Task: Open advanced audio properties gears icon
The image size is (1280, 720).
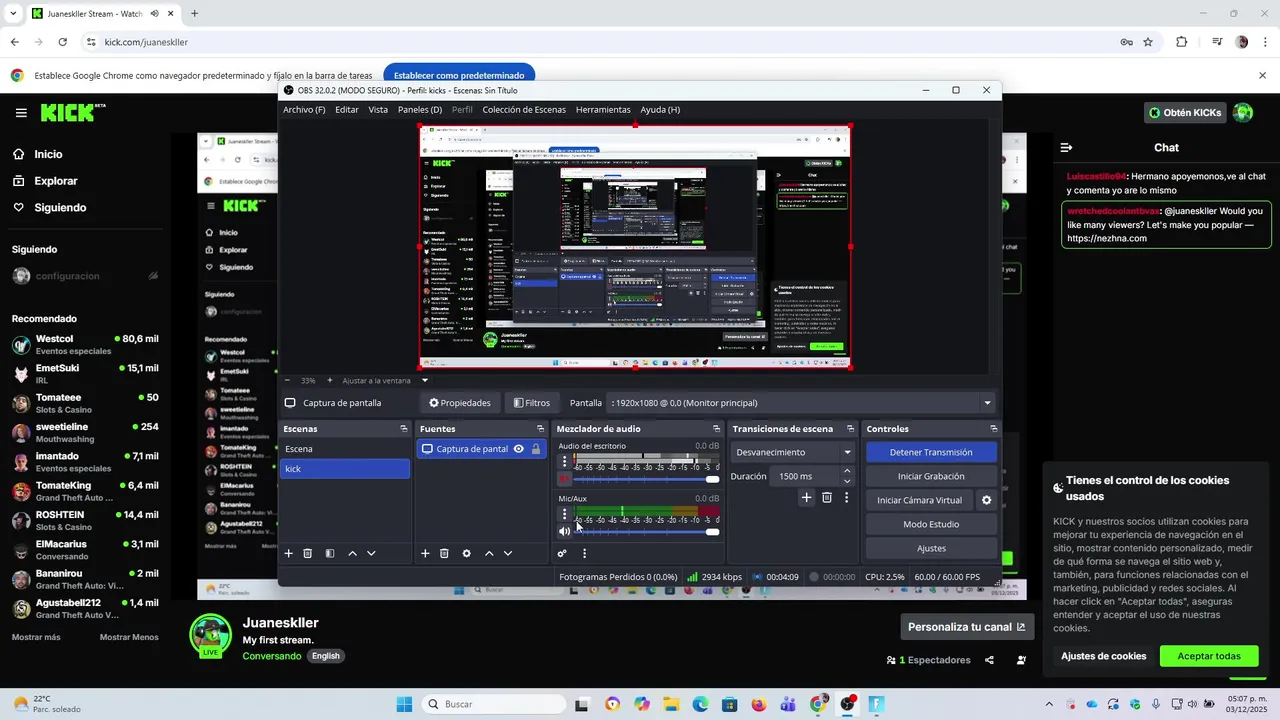Action: pos(562,553)
